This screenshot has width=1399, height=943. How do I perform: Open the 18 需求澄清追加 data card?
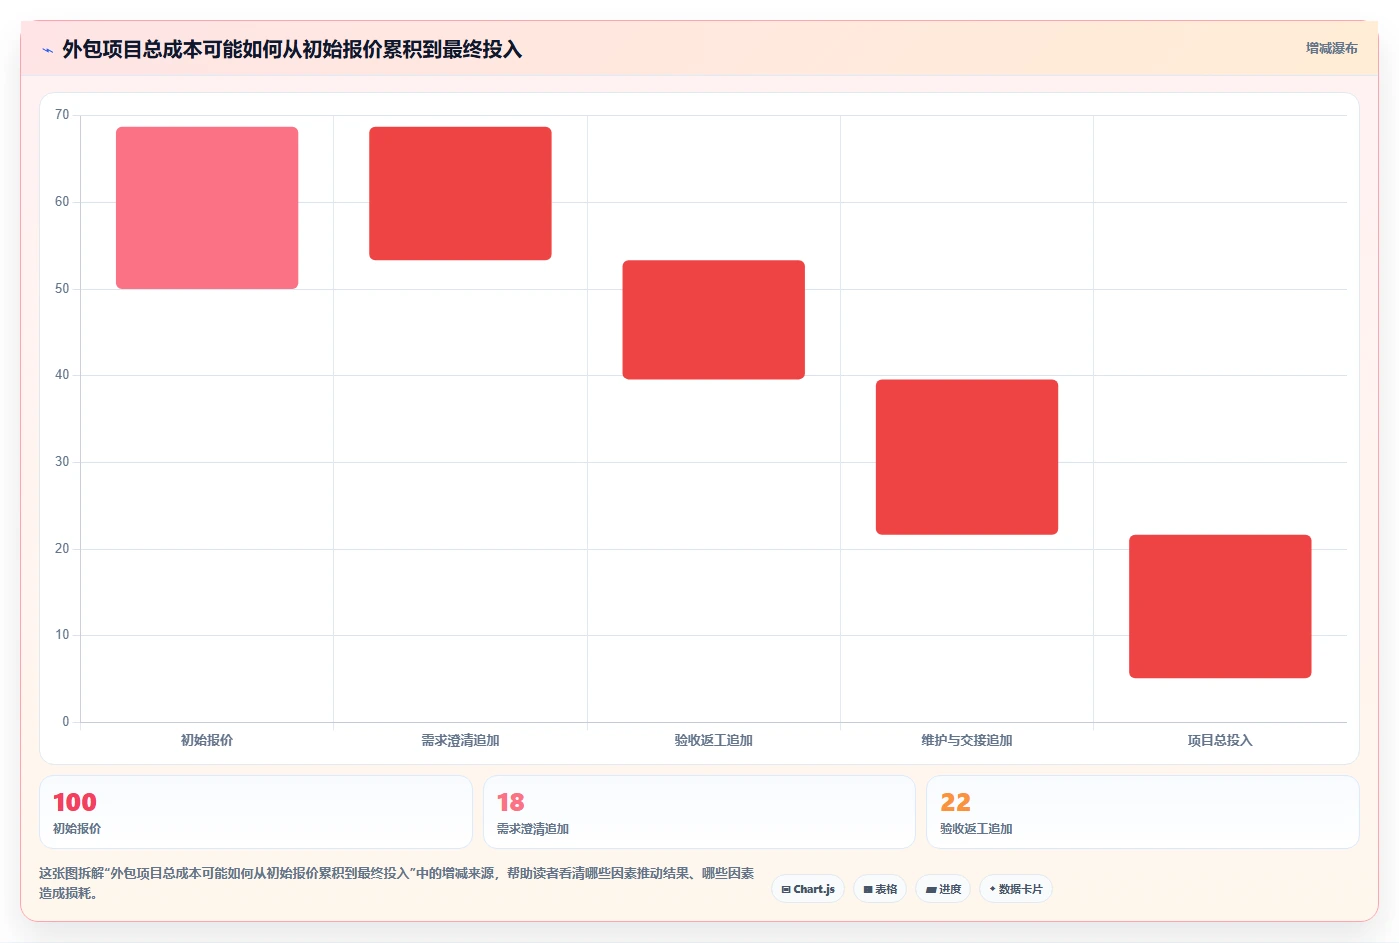699,812
